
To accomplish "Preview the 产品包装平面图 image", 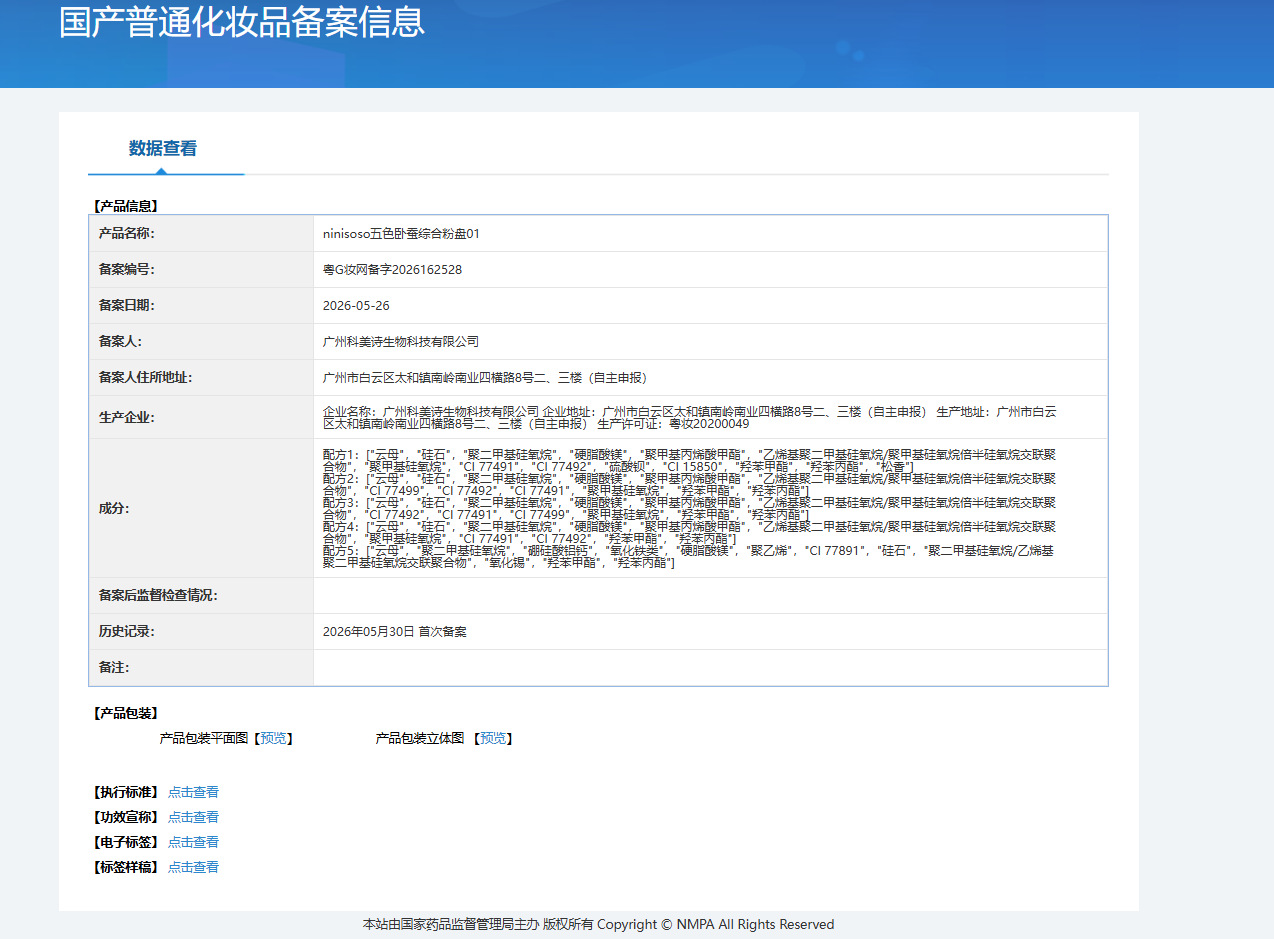I will 273,738.
